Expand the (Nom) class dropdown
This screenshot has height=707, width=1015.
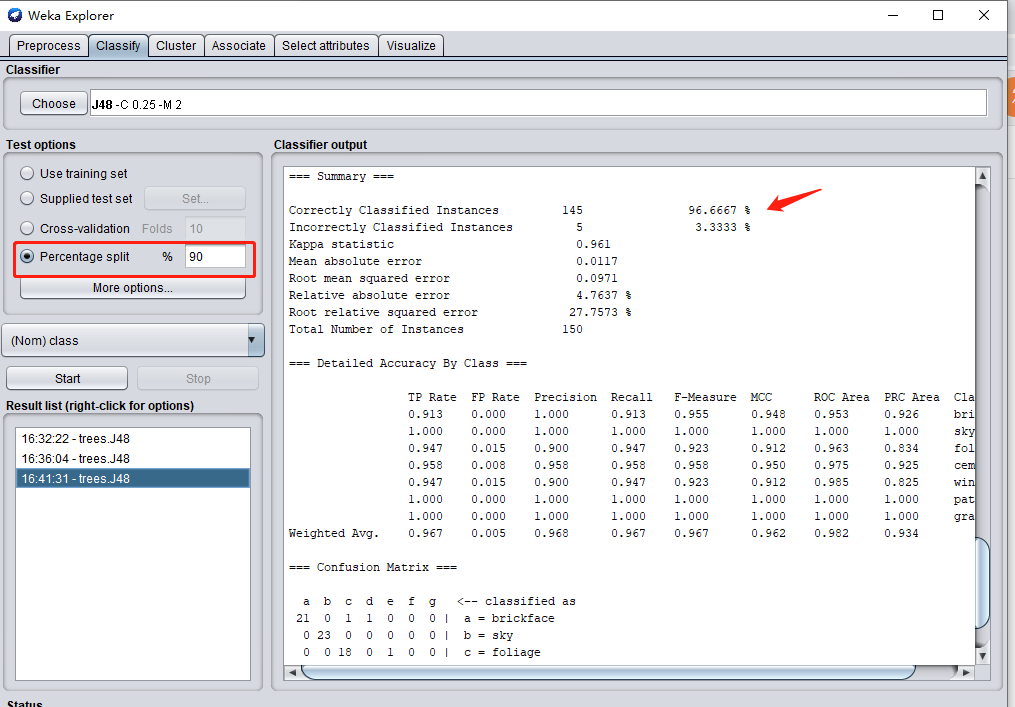pos(133,341)
